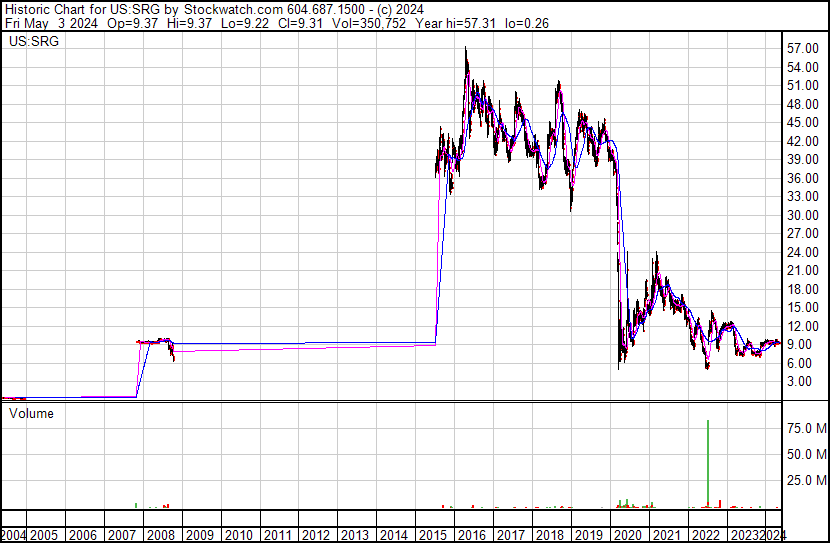
Task: Click the 45.00 price axis label
Action: (803, 122)
